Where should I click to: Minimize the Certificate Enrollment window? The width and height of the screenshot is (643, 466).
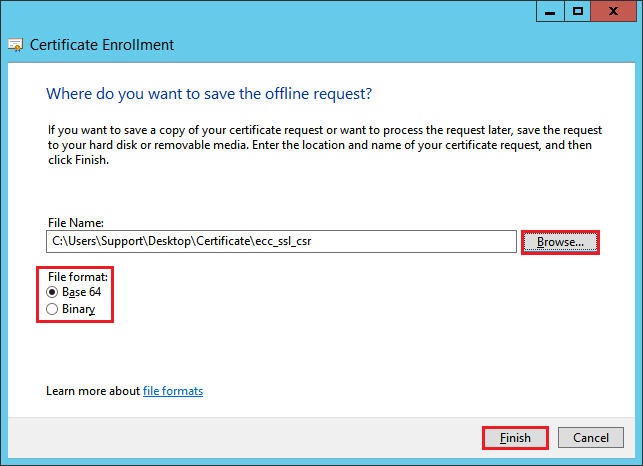[x=550, y=10]
